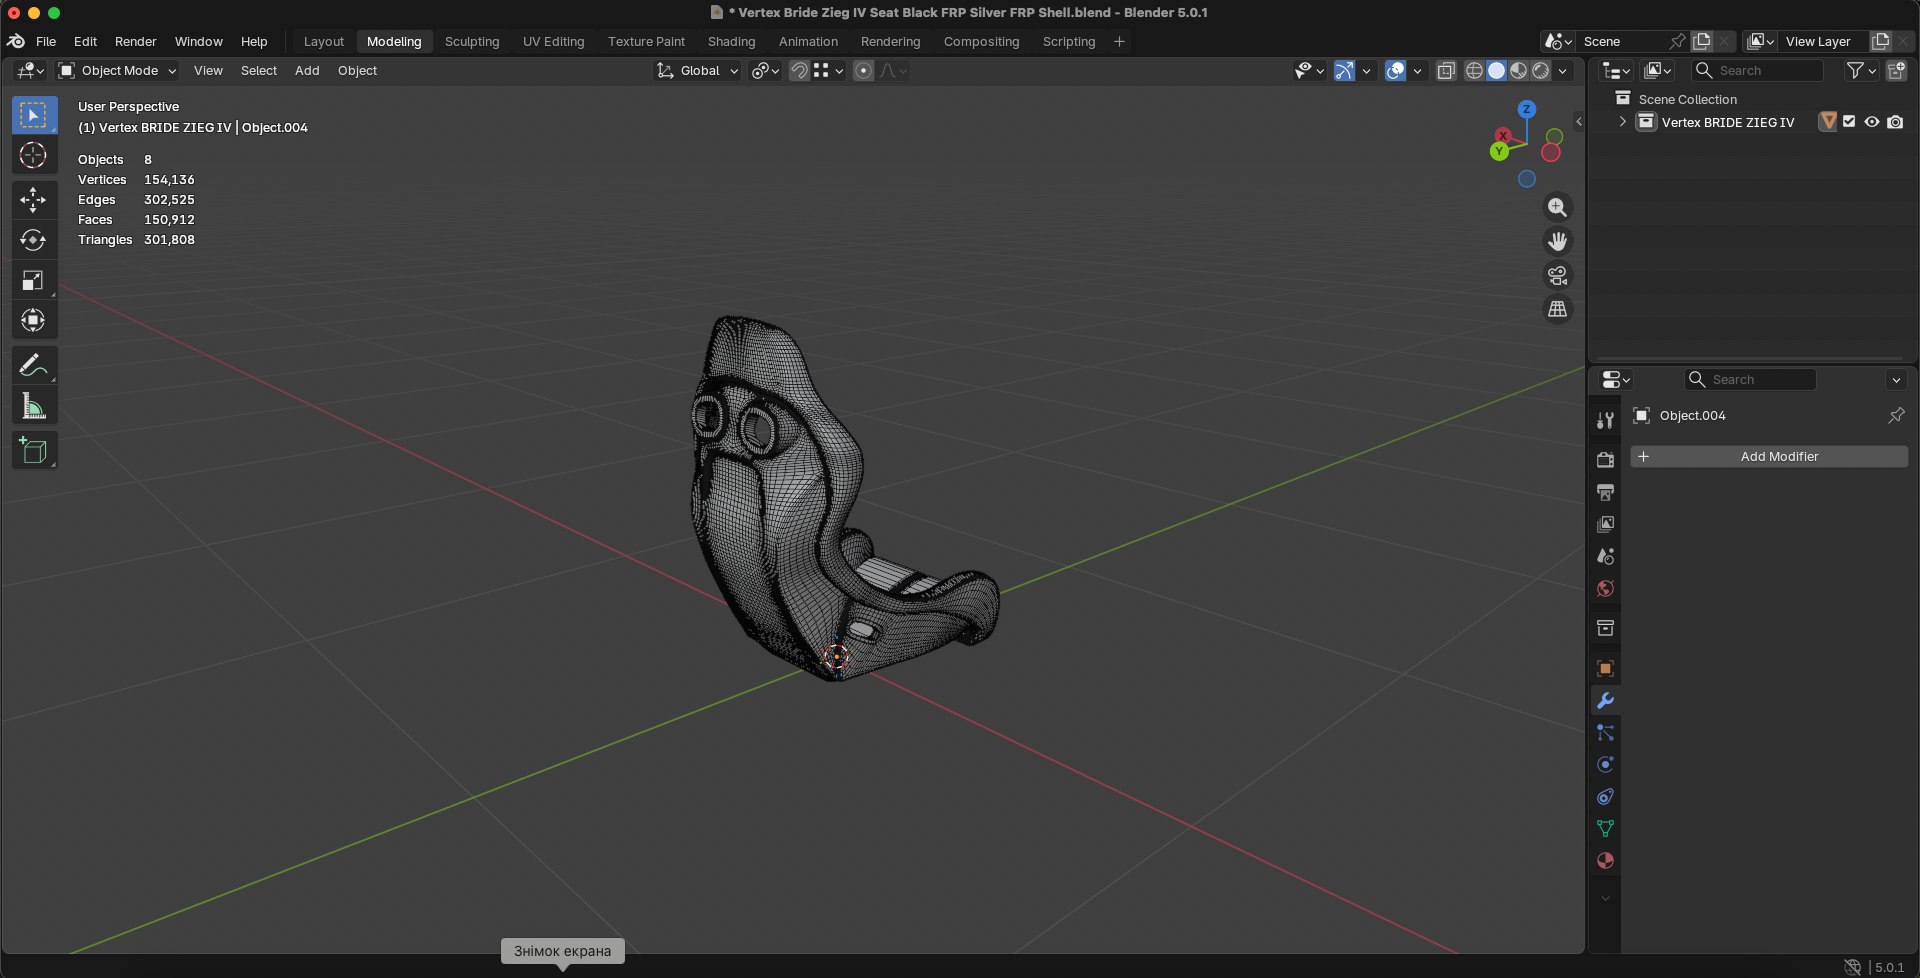This screenshot has height=978, width=1920.
Task: Activate the Transform tool
Action: pos(34,320)
